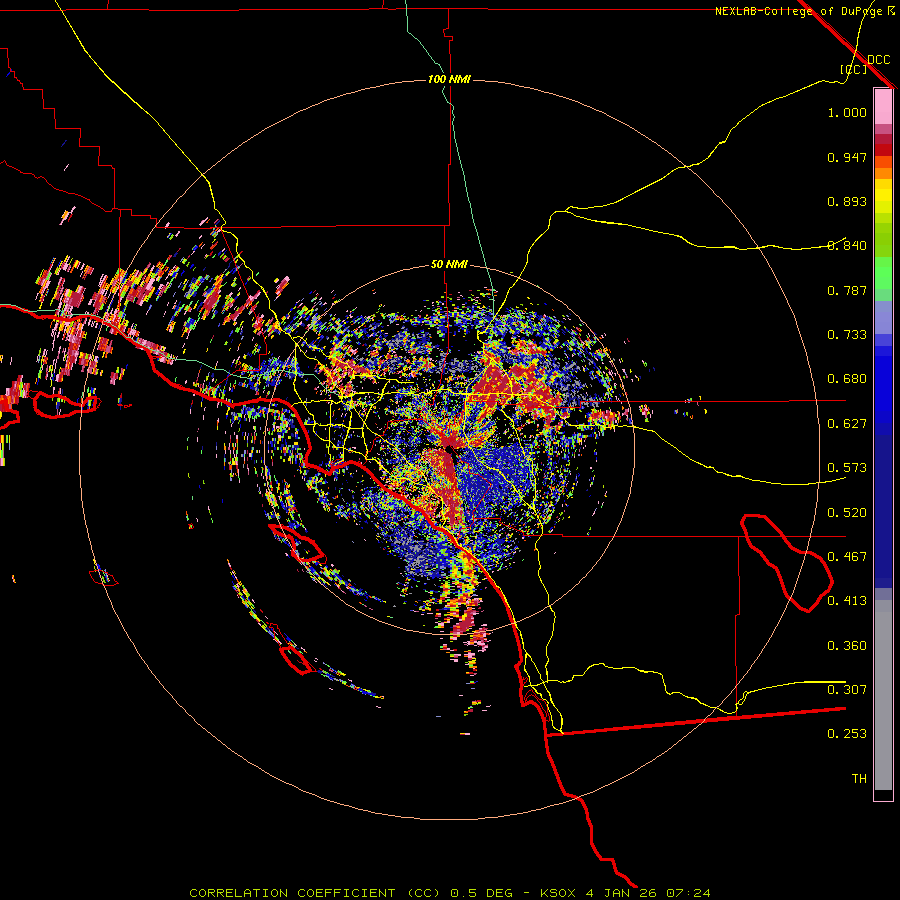
Task: Click the 0.680 scale value
Action: [847, 379]
